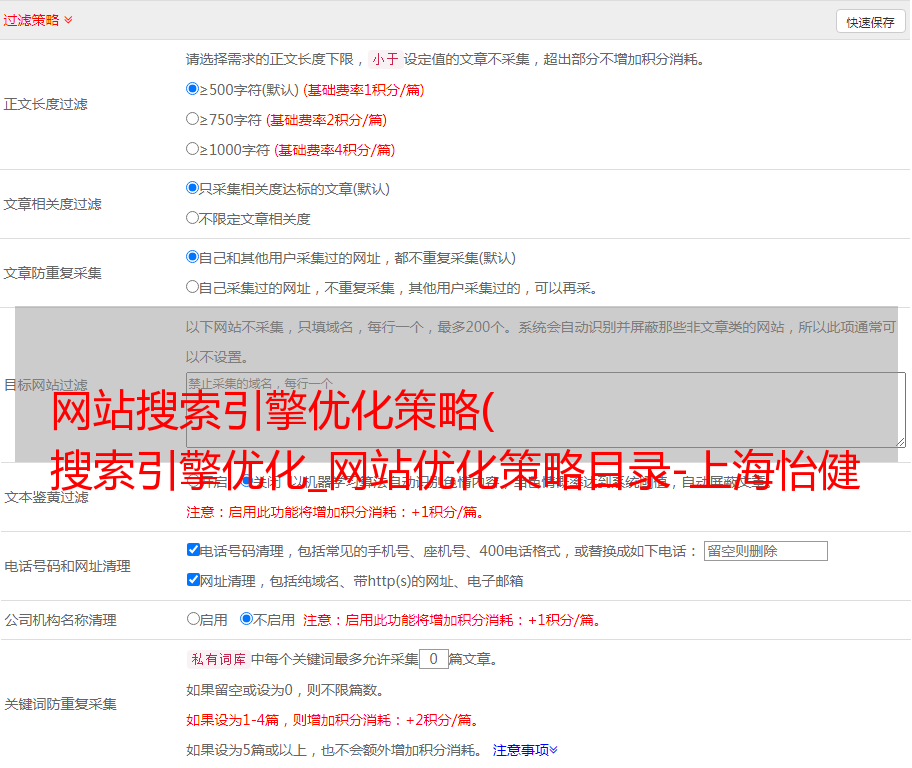Choose 只采集相关度达标的文章 option
This screenshot has width=912, height=768.
tap(192, 188)
